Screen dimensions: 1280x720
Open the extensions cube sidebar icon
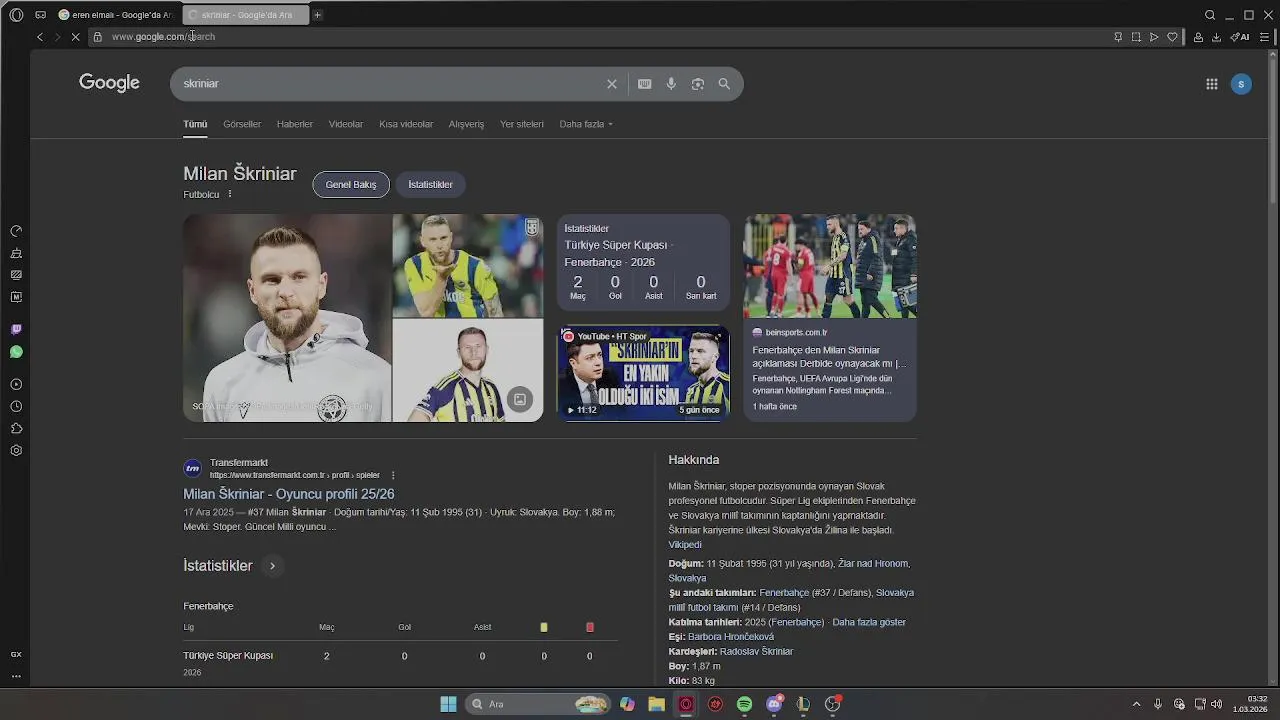[16, 428]
